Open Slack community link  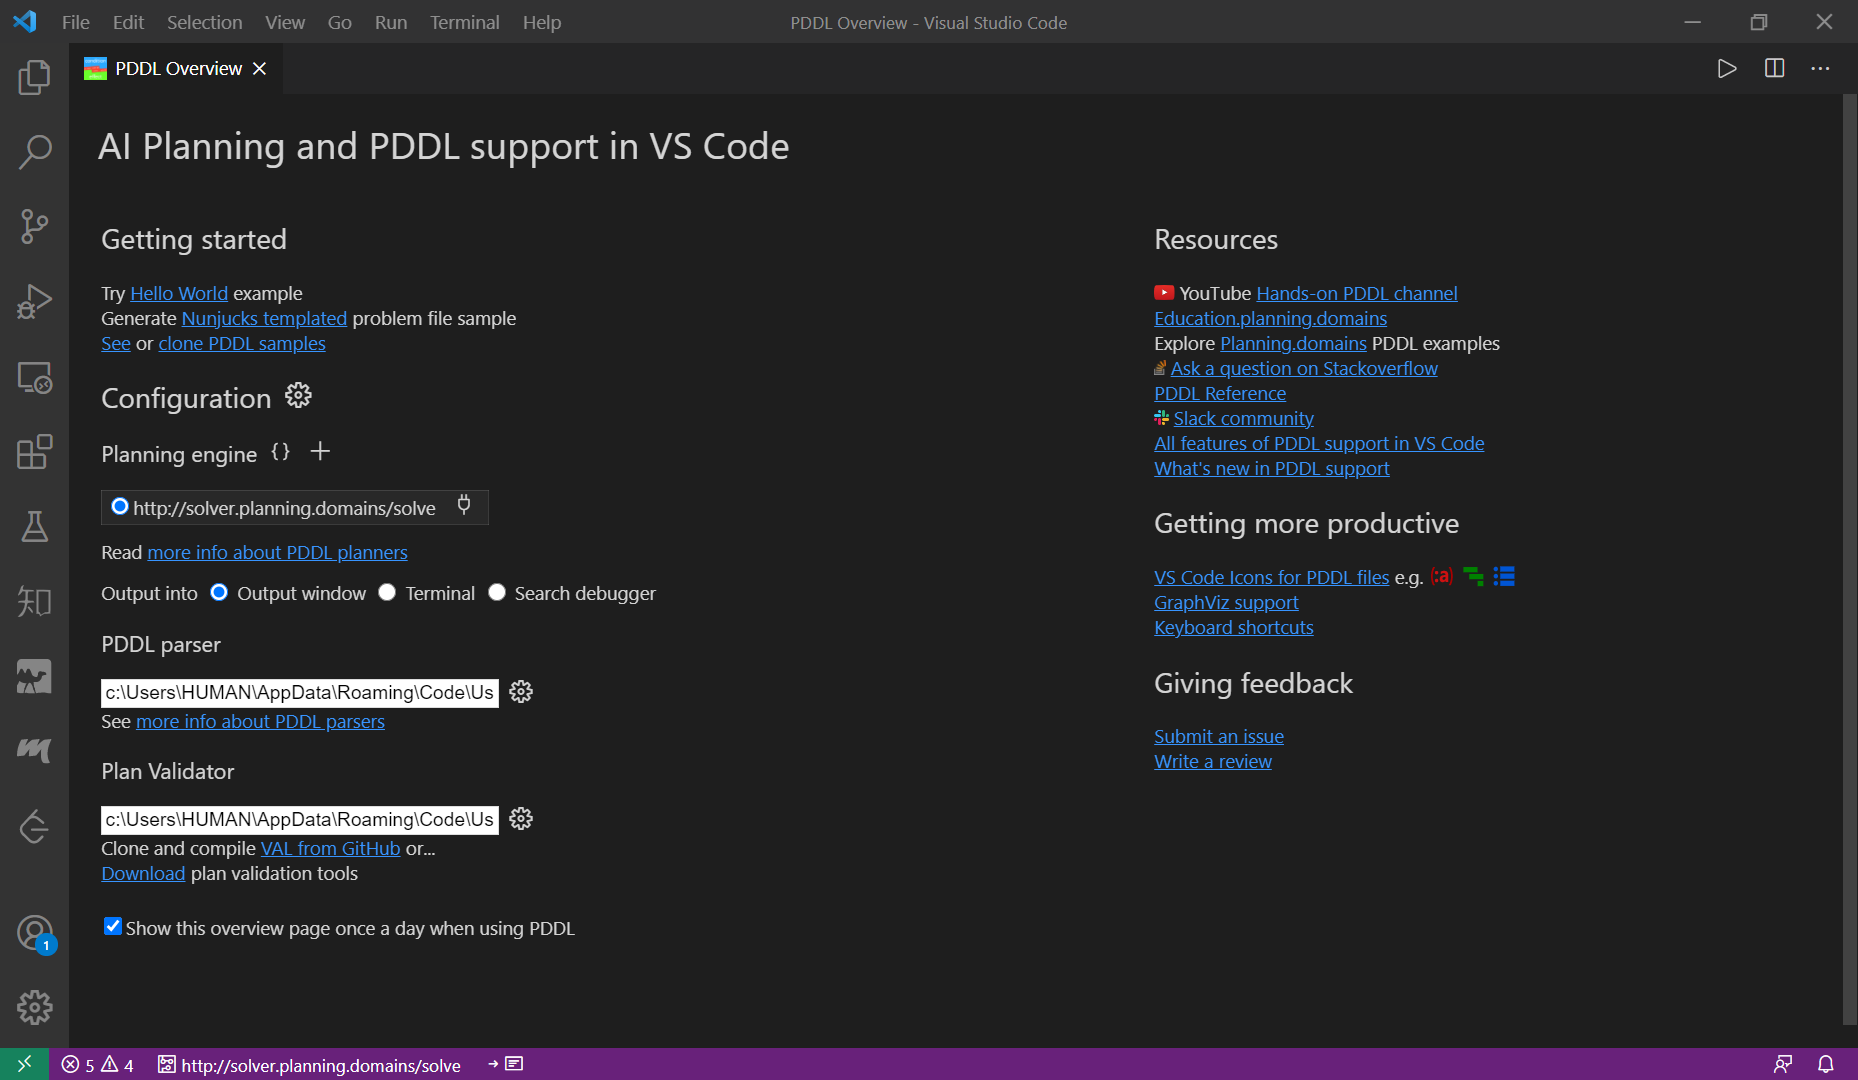pyautogui.click(x=1243, y=418)
